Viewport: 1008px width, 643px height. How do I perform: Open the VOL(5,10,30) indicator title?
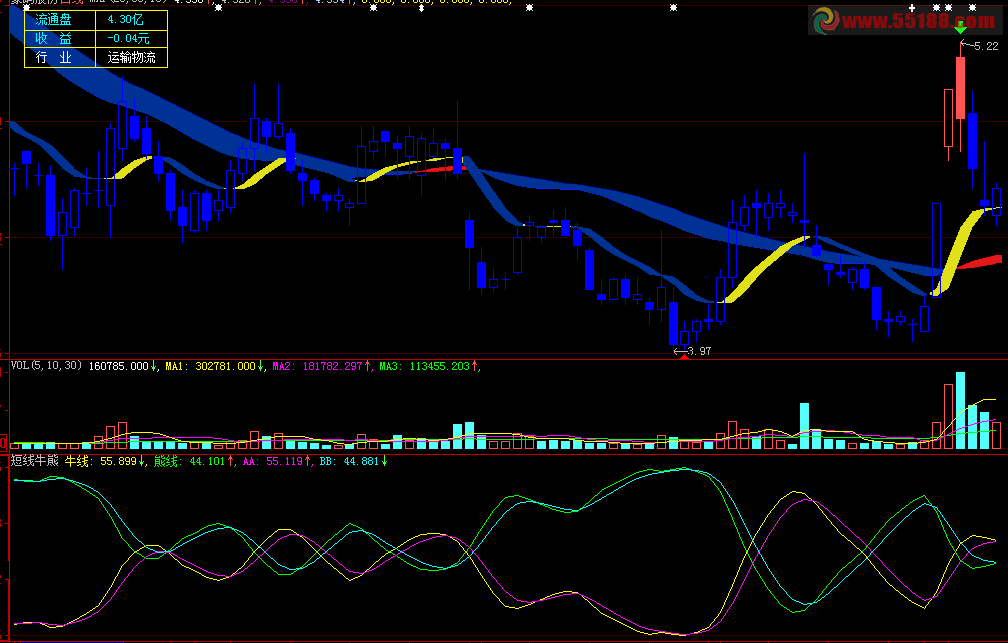coord(46,366)
